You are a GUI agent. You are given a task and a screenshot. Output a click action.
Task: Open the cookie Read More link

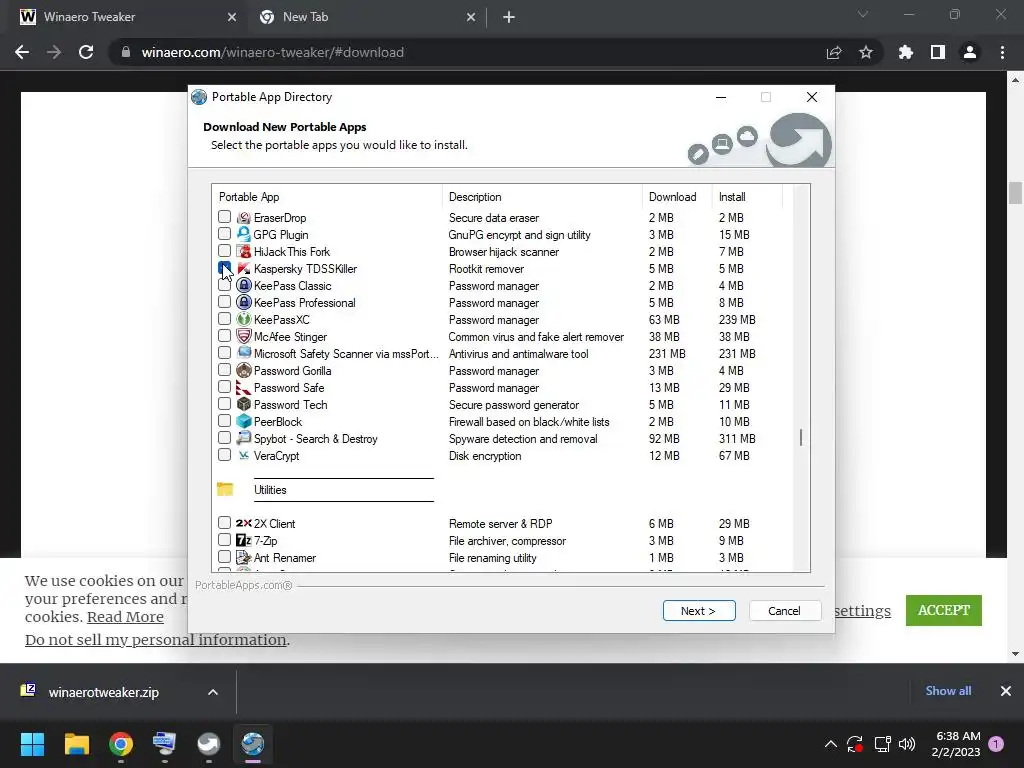(125, 617)
